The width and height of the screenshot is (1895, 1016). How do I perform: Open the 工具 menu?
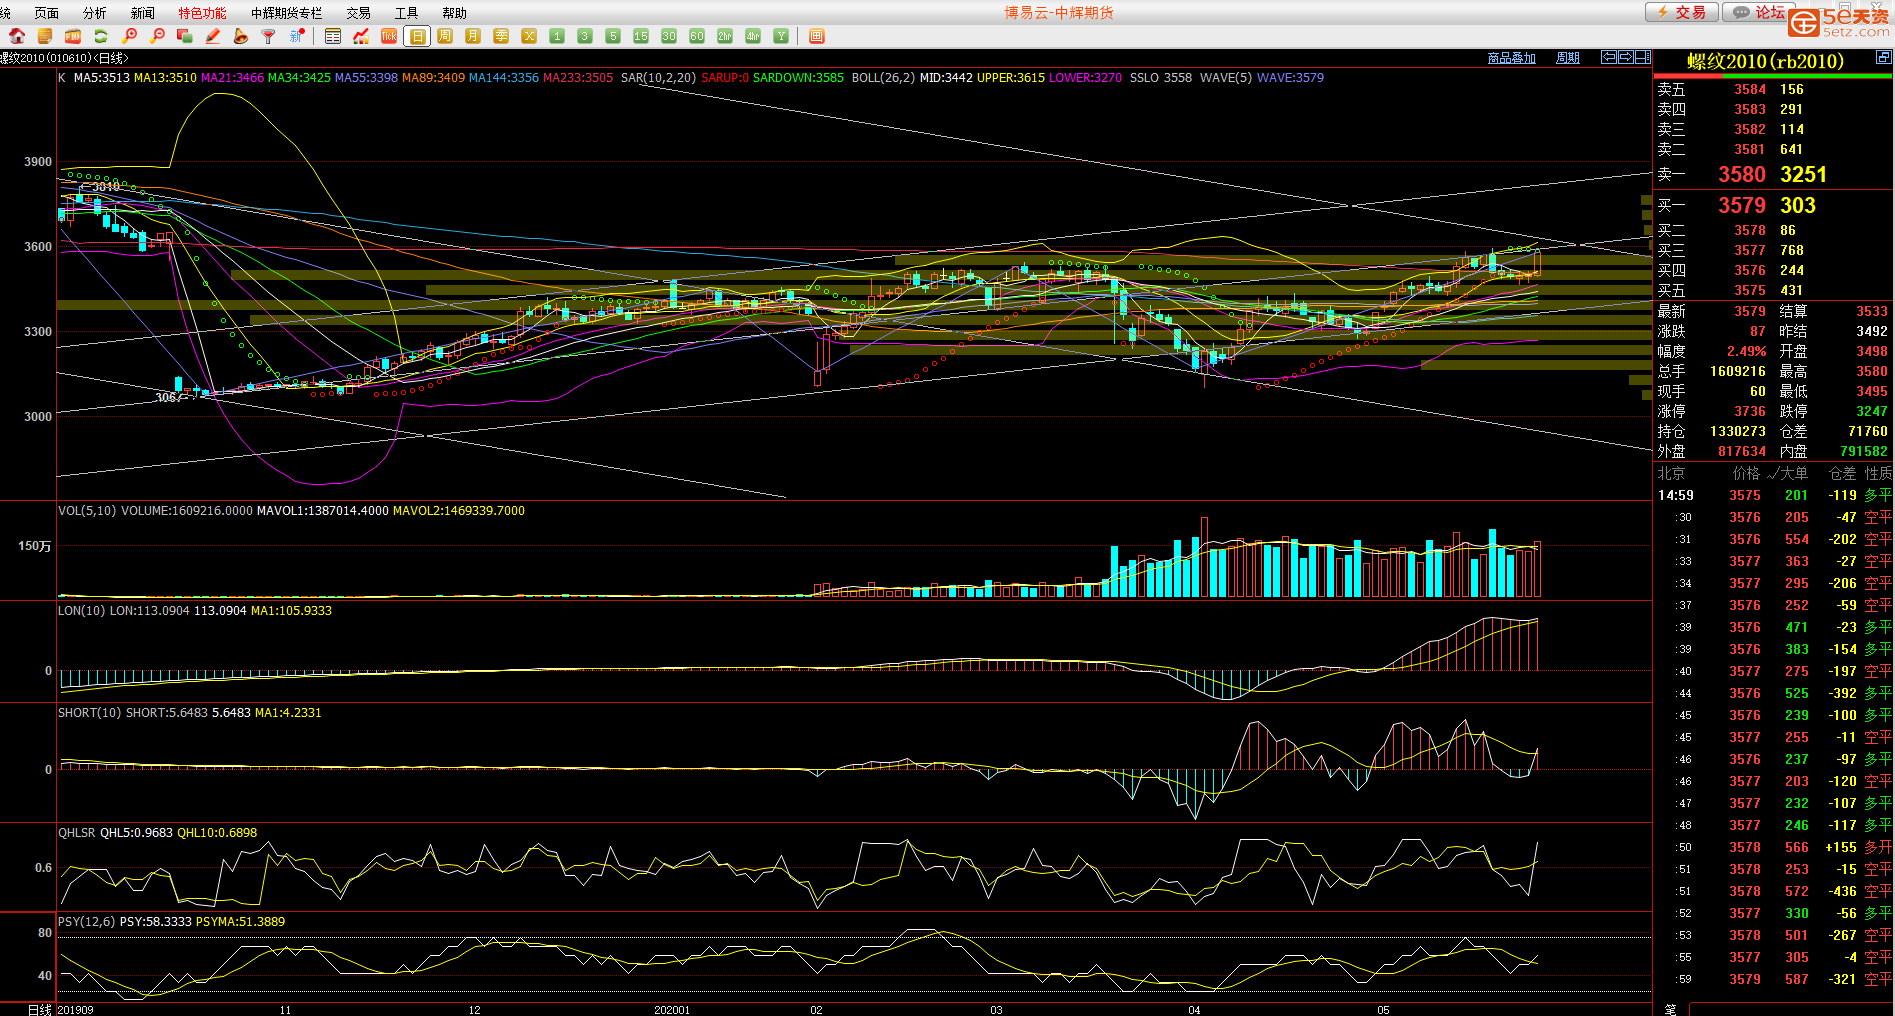pyautogui.click(x=406, y=13)
